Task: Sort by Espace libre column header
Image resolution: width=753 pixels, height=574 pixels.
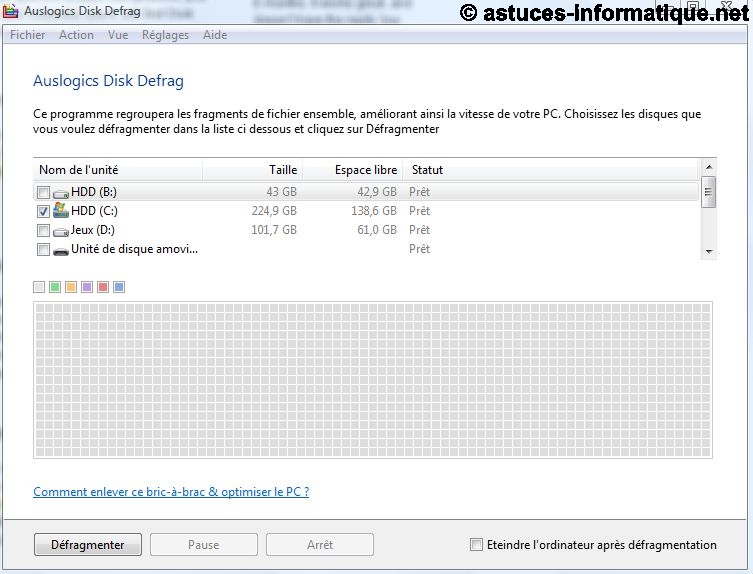Action: click(x=352, y=170)
